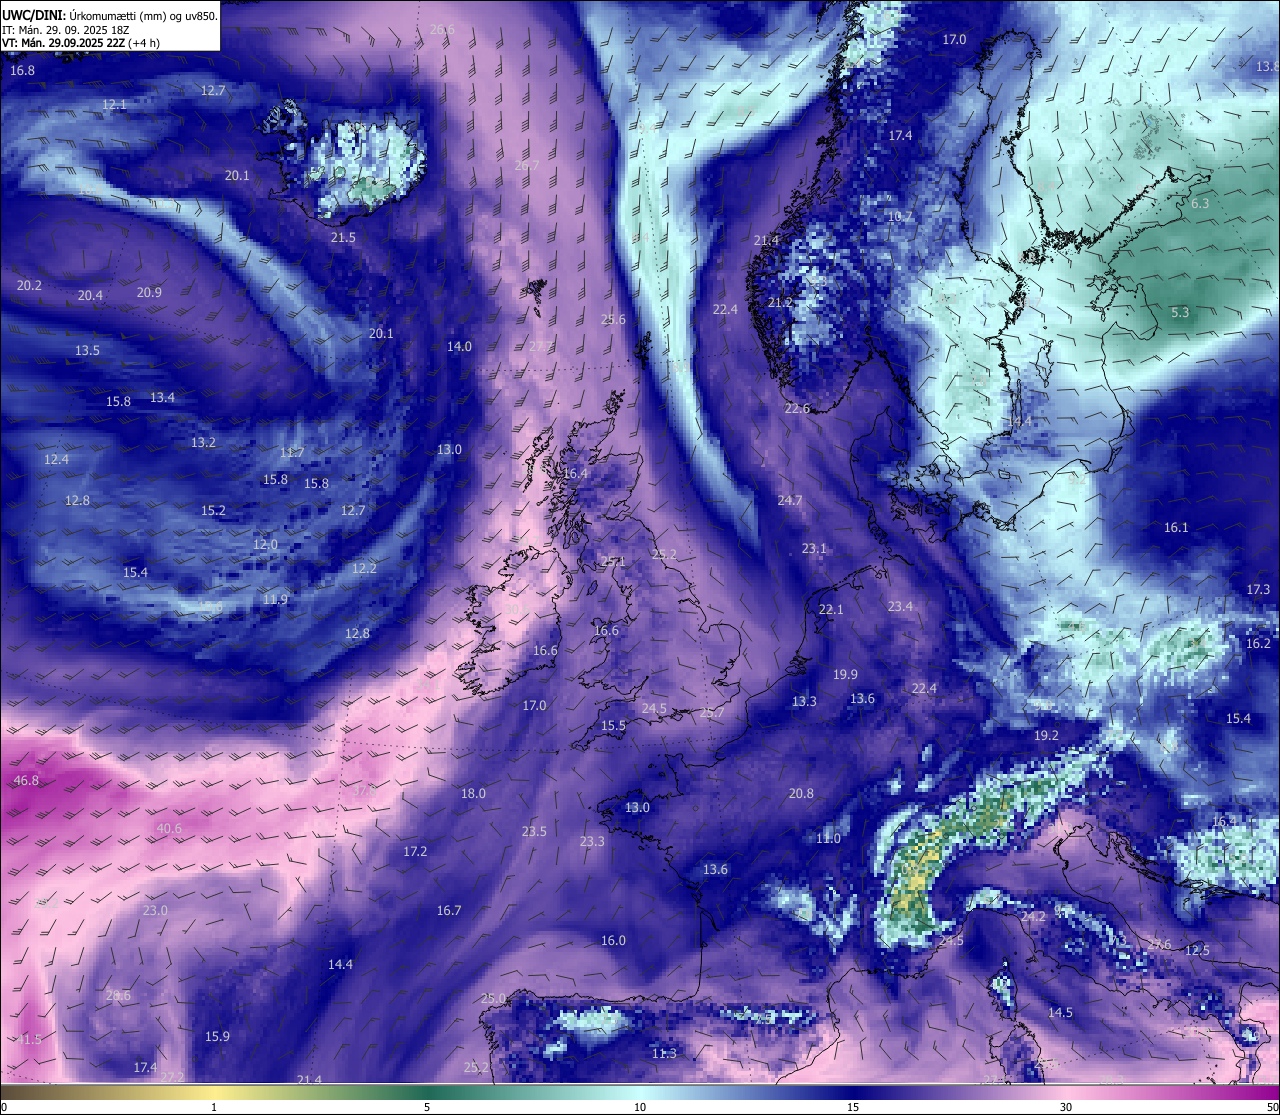Click the 16.7 value on the map

pos(449,910)
